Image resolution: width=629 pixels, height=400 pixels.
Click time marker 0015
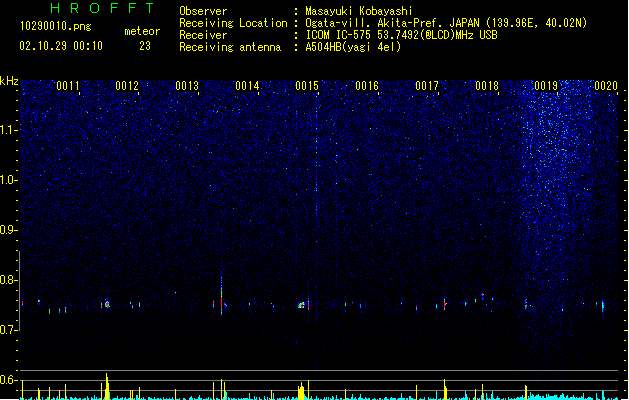point(307,86)
